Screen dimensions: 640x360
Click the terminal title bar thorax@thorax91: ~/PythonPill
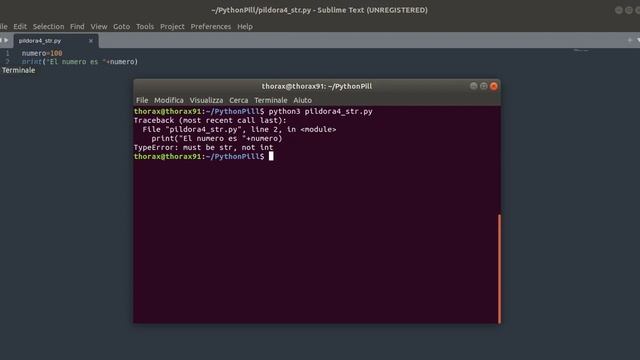[x=317, y=86]
